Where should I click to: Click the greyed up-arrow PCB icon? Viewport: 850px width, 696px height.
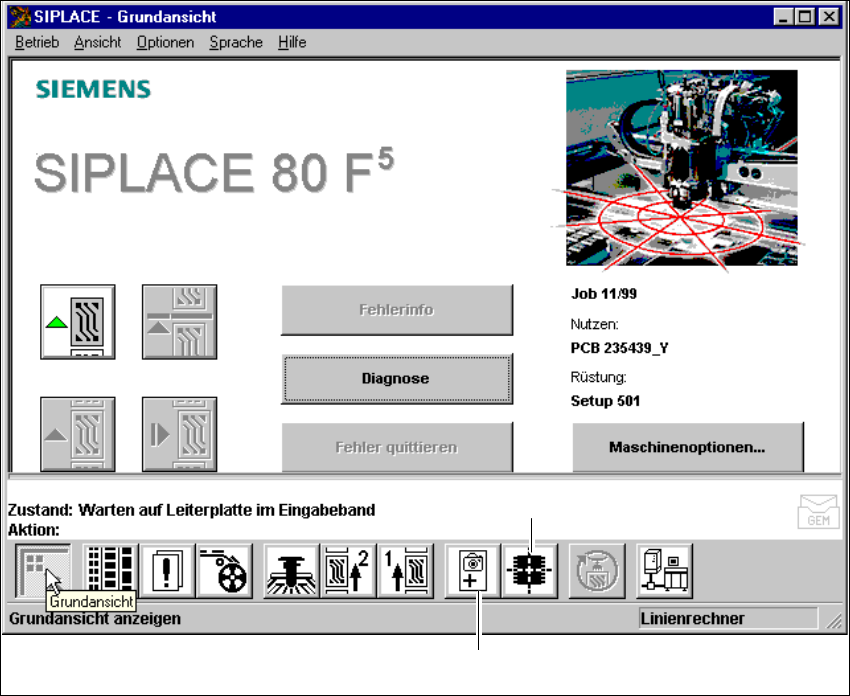(78, 434)
